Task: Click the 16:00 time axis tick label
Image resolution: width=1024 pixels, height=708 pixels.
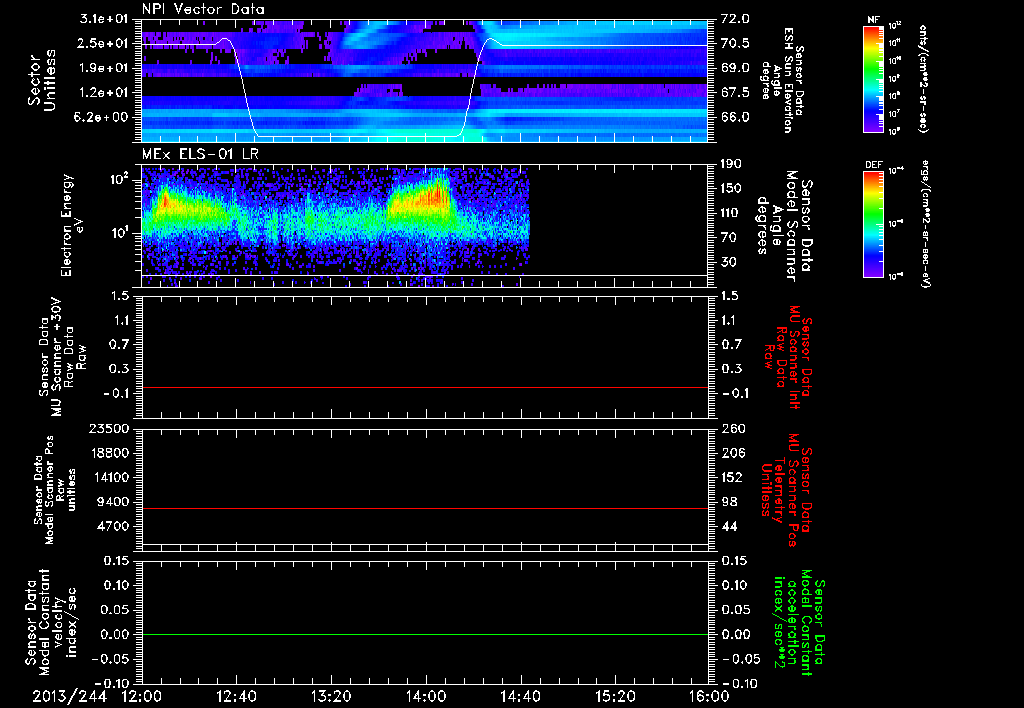Action: point(708,696)
